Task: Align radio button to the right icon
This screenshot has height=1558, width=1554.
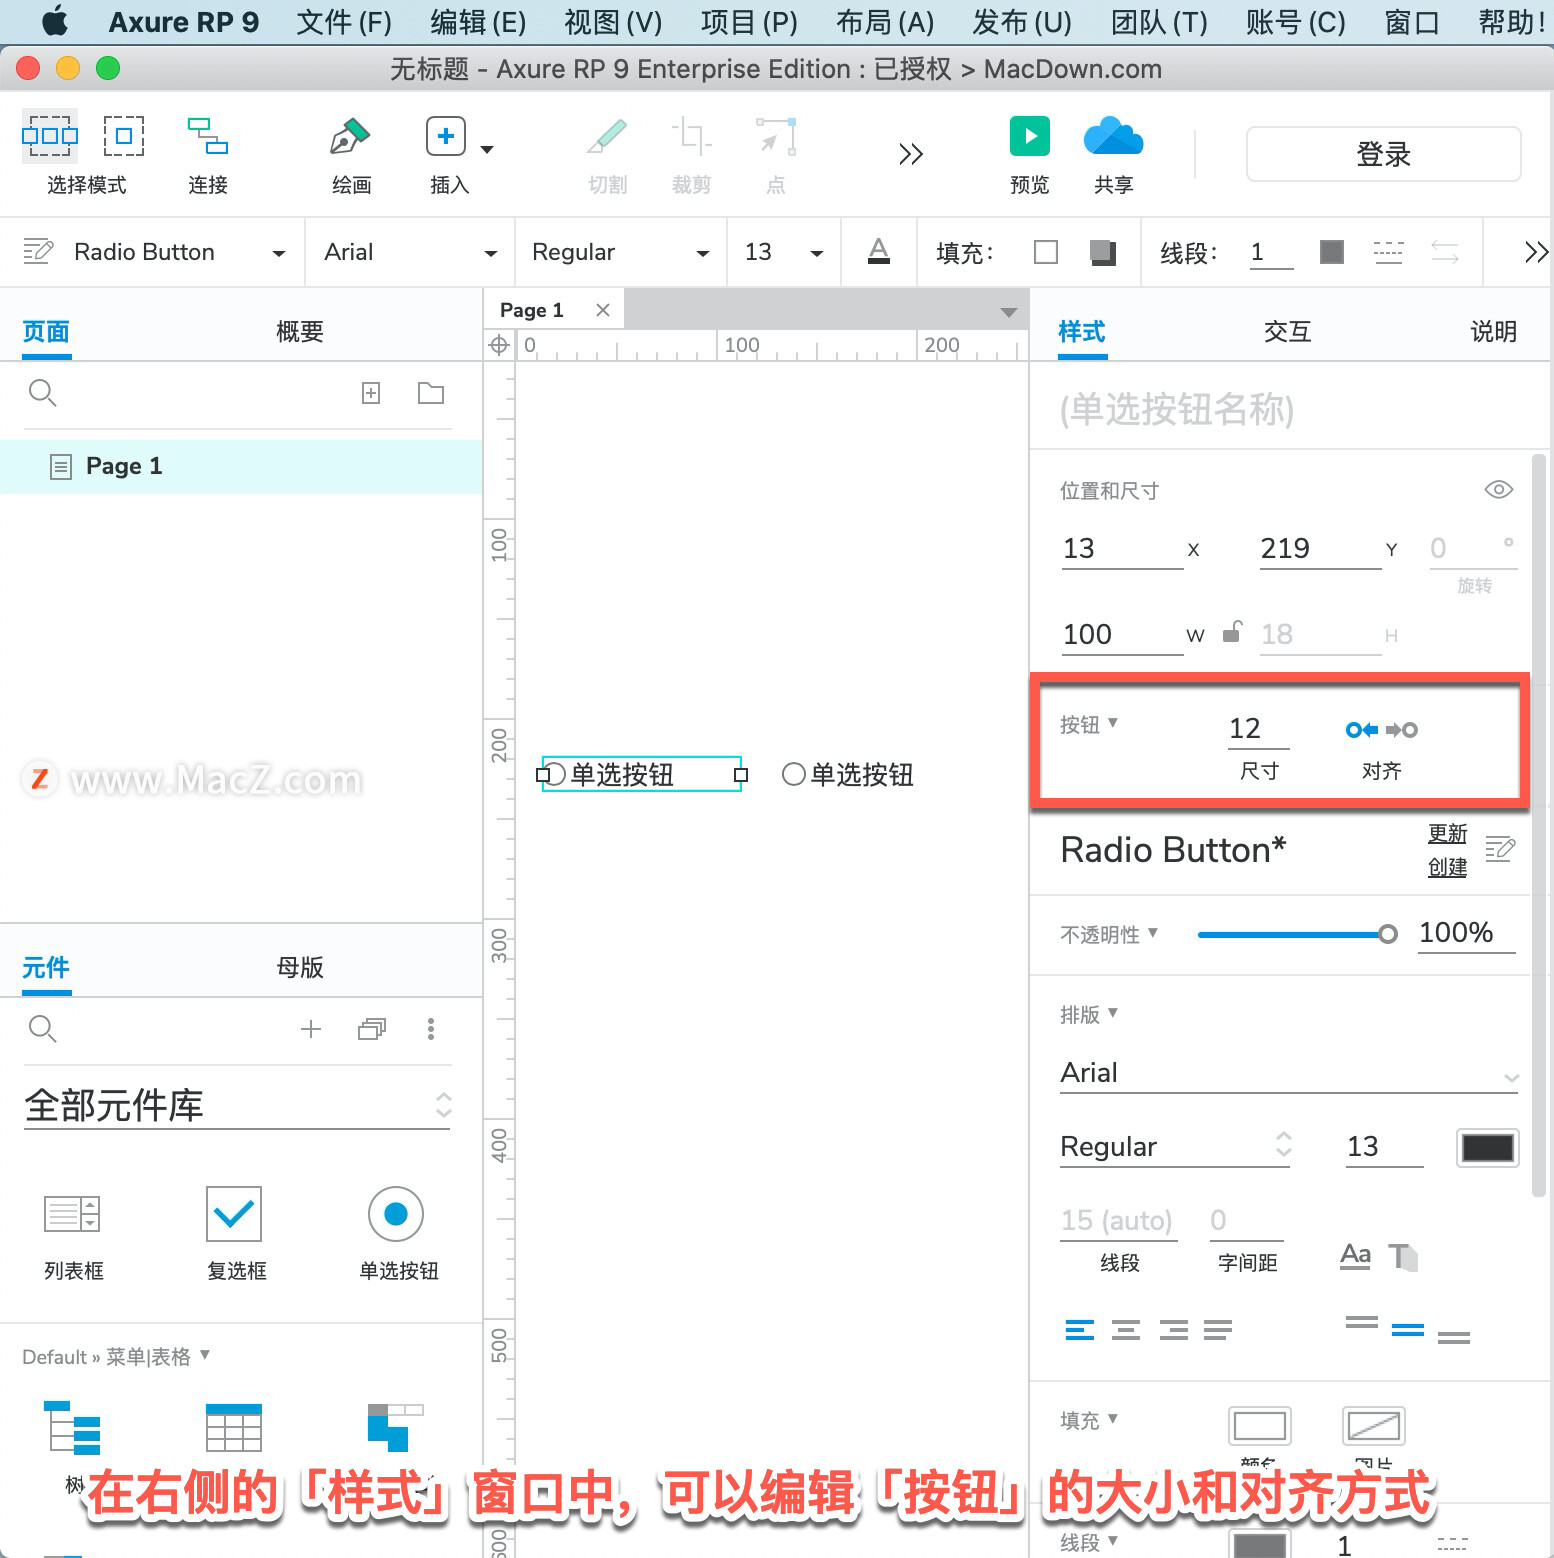Action: [x=1402, y=730]
